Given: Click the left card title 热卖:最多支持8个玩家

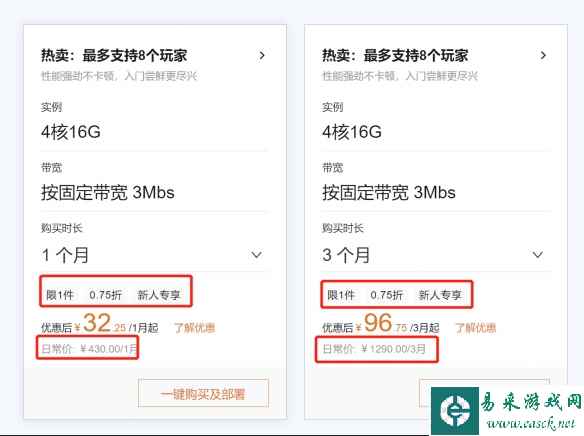Looking at the screenshot, I should (114, 56).
